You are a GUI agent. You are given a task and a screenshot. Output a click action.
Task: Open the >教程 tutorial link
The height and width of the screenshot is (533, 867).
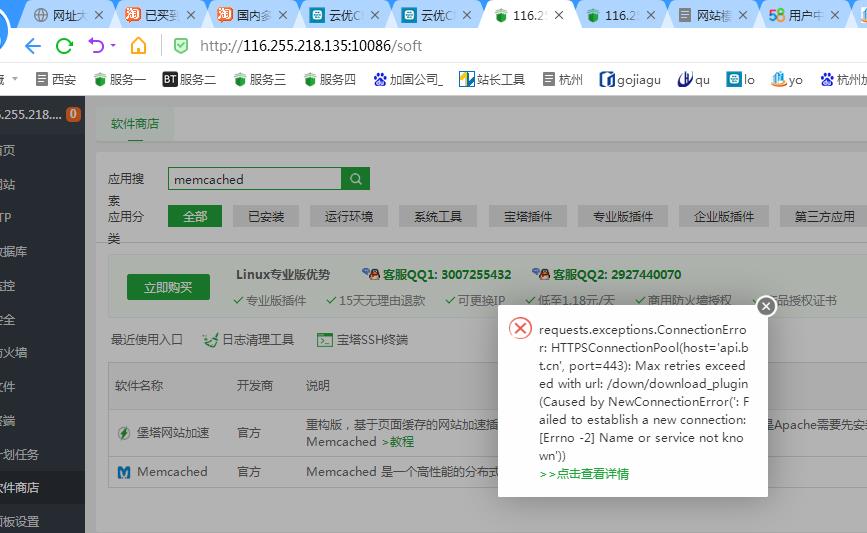(398, 442)
